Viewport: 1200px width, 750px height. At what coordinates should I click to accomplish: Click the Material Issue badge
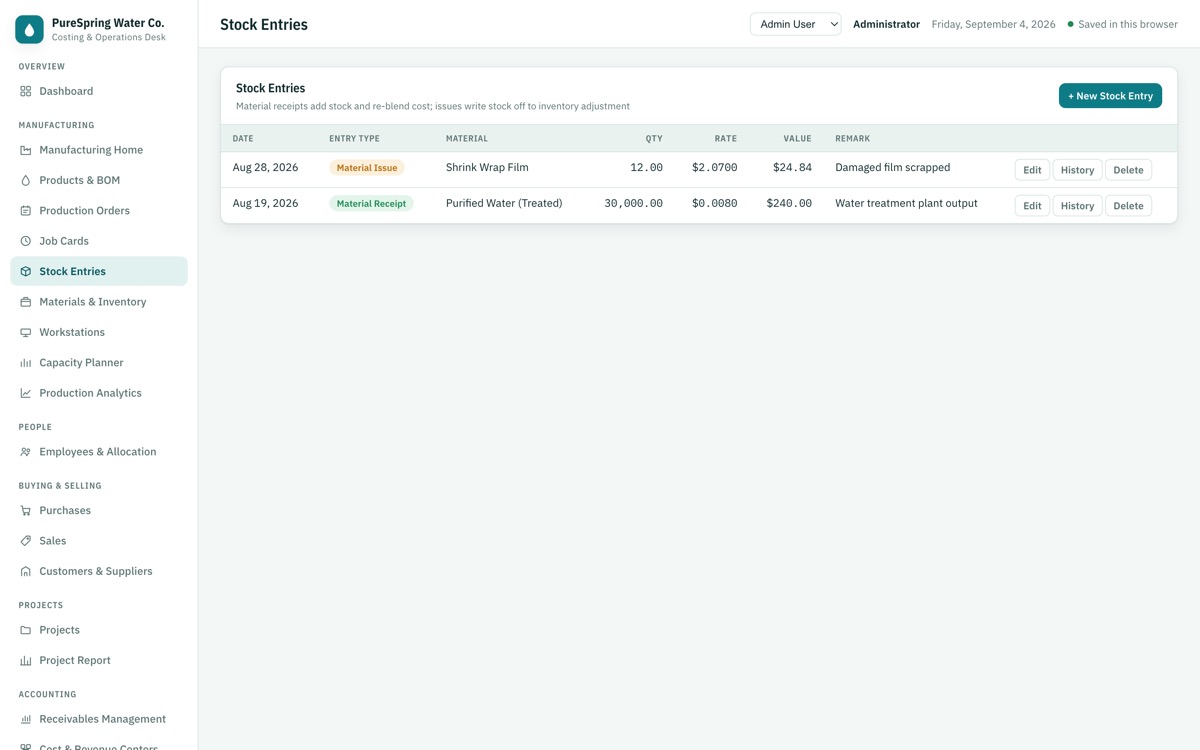pos(367,168)
